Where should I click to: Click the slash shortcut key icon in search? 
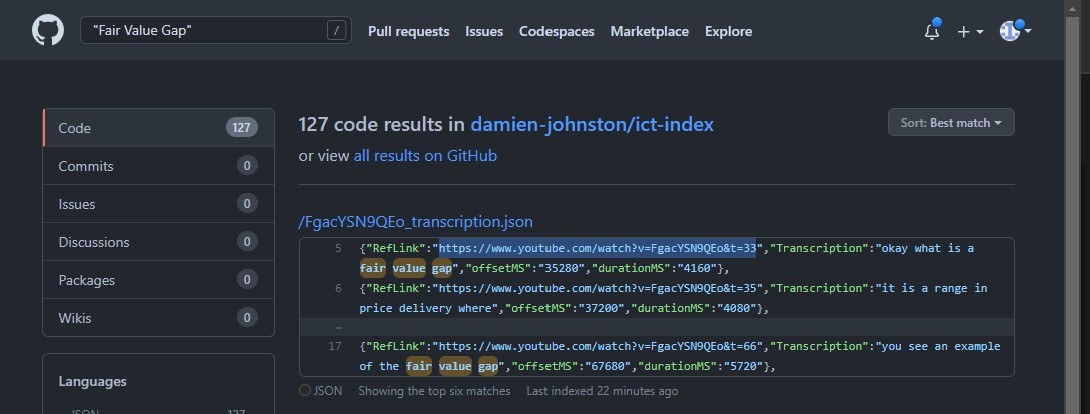tap(336, 31)
